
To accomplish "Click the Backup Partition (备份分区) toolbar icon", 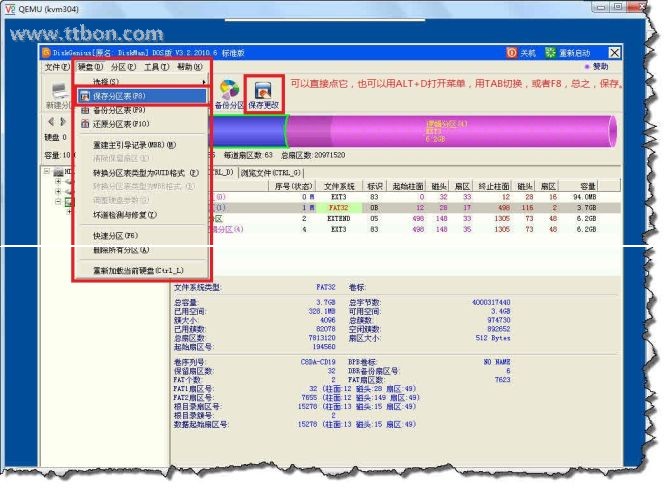I will (229, 89).
